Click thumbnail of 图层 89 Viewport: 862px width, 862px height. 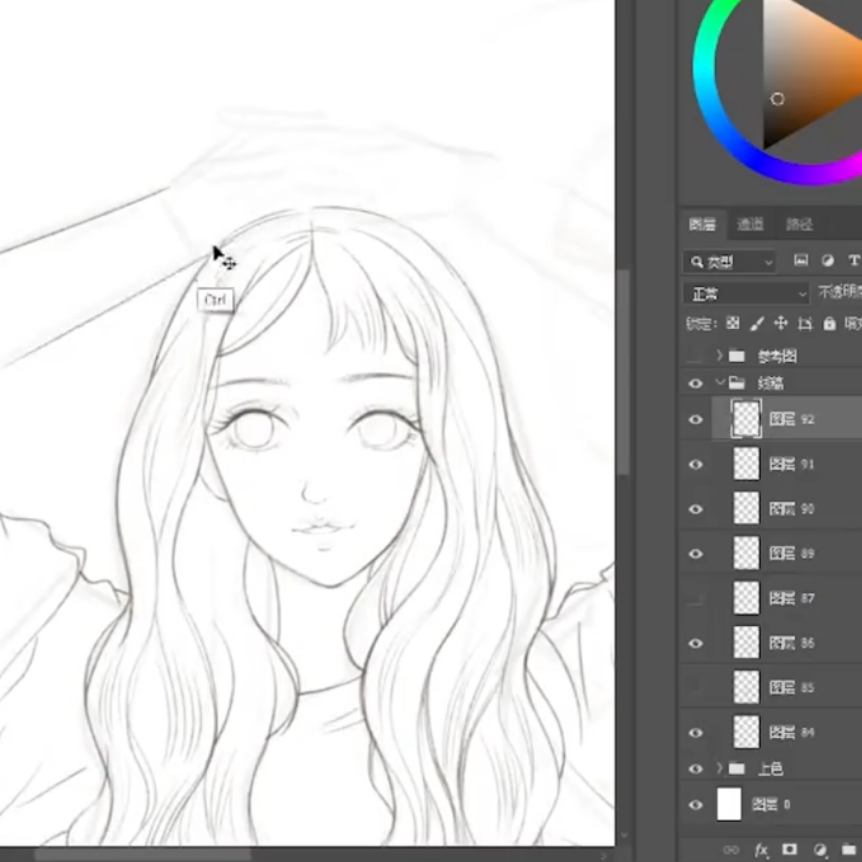pyautogui.click(x=747, y=553)
